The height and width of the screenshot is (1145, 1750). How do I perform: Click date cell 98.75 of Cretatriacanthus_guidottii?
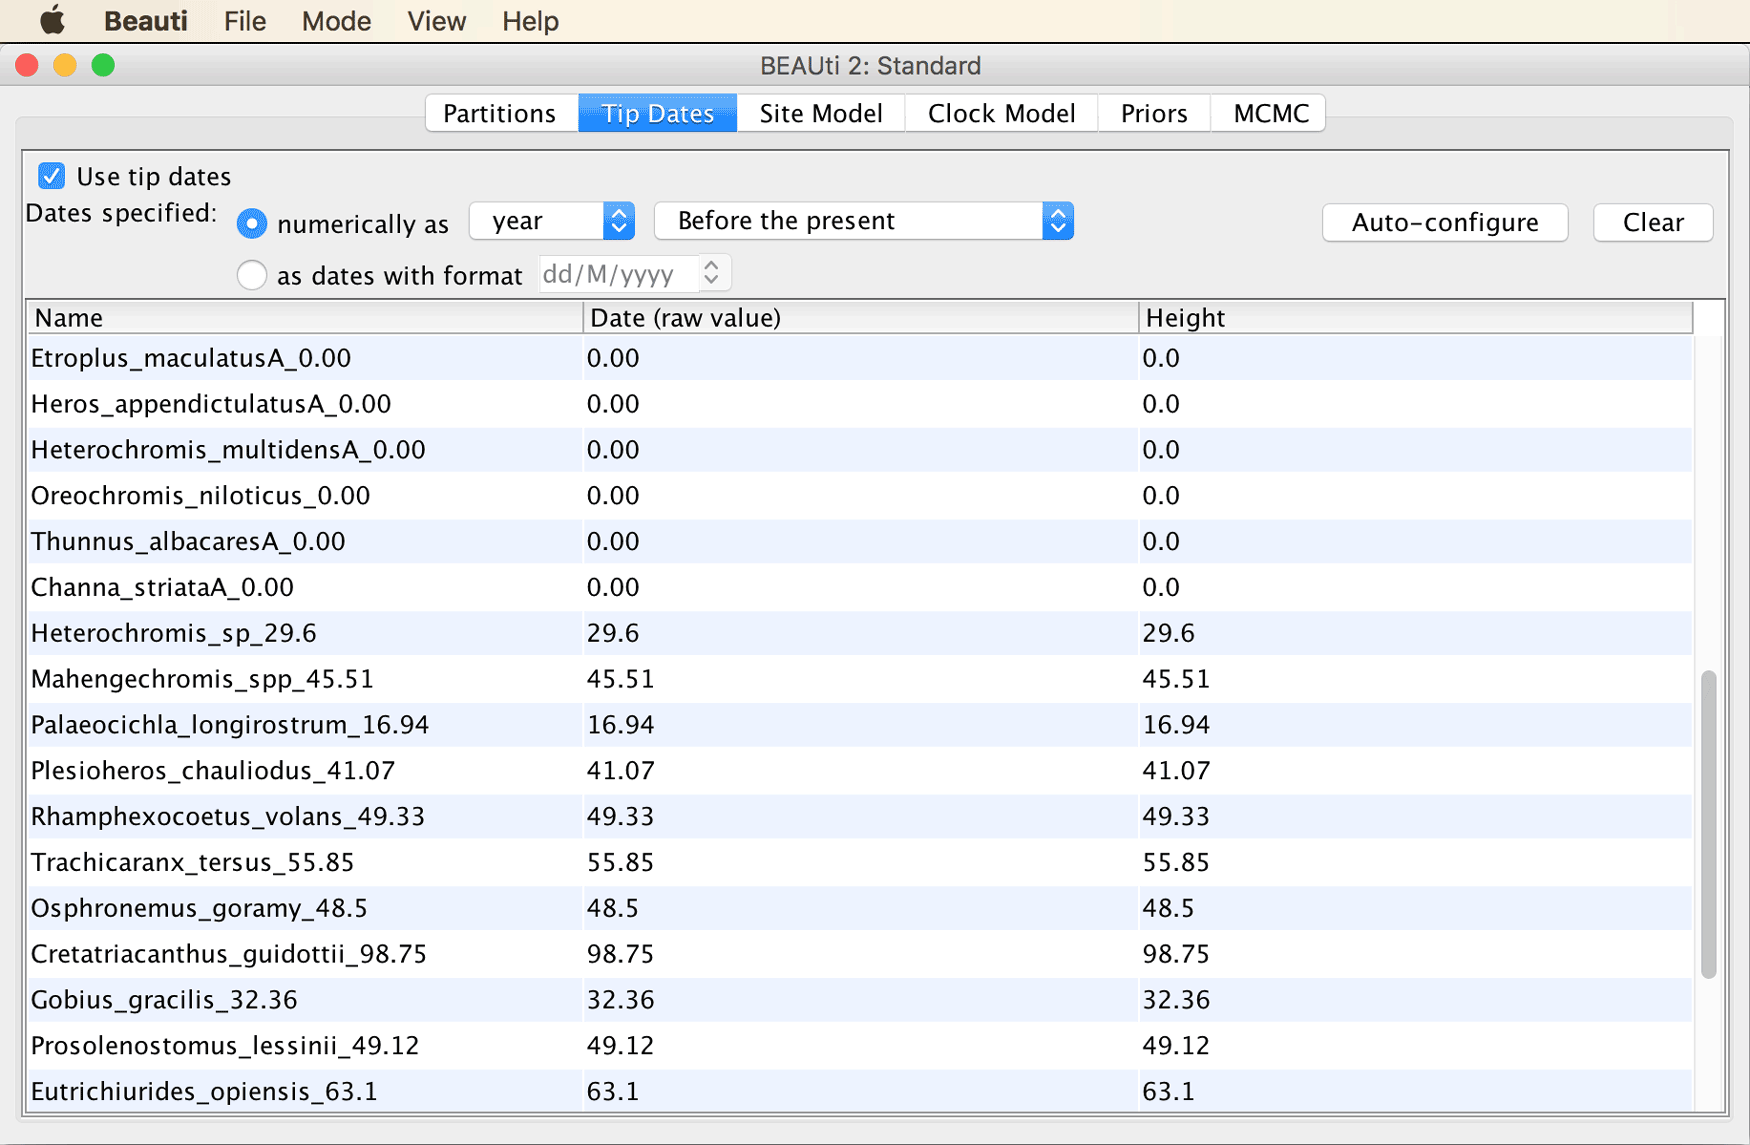coord(860,954)
